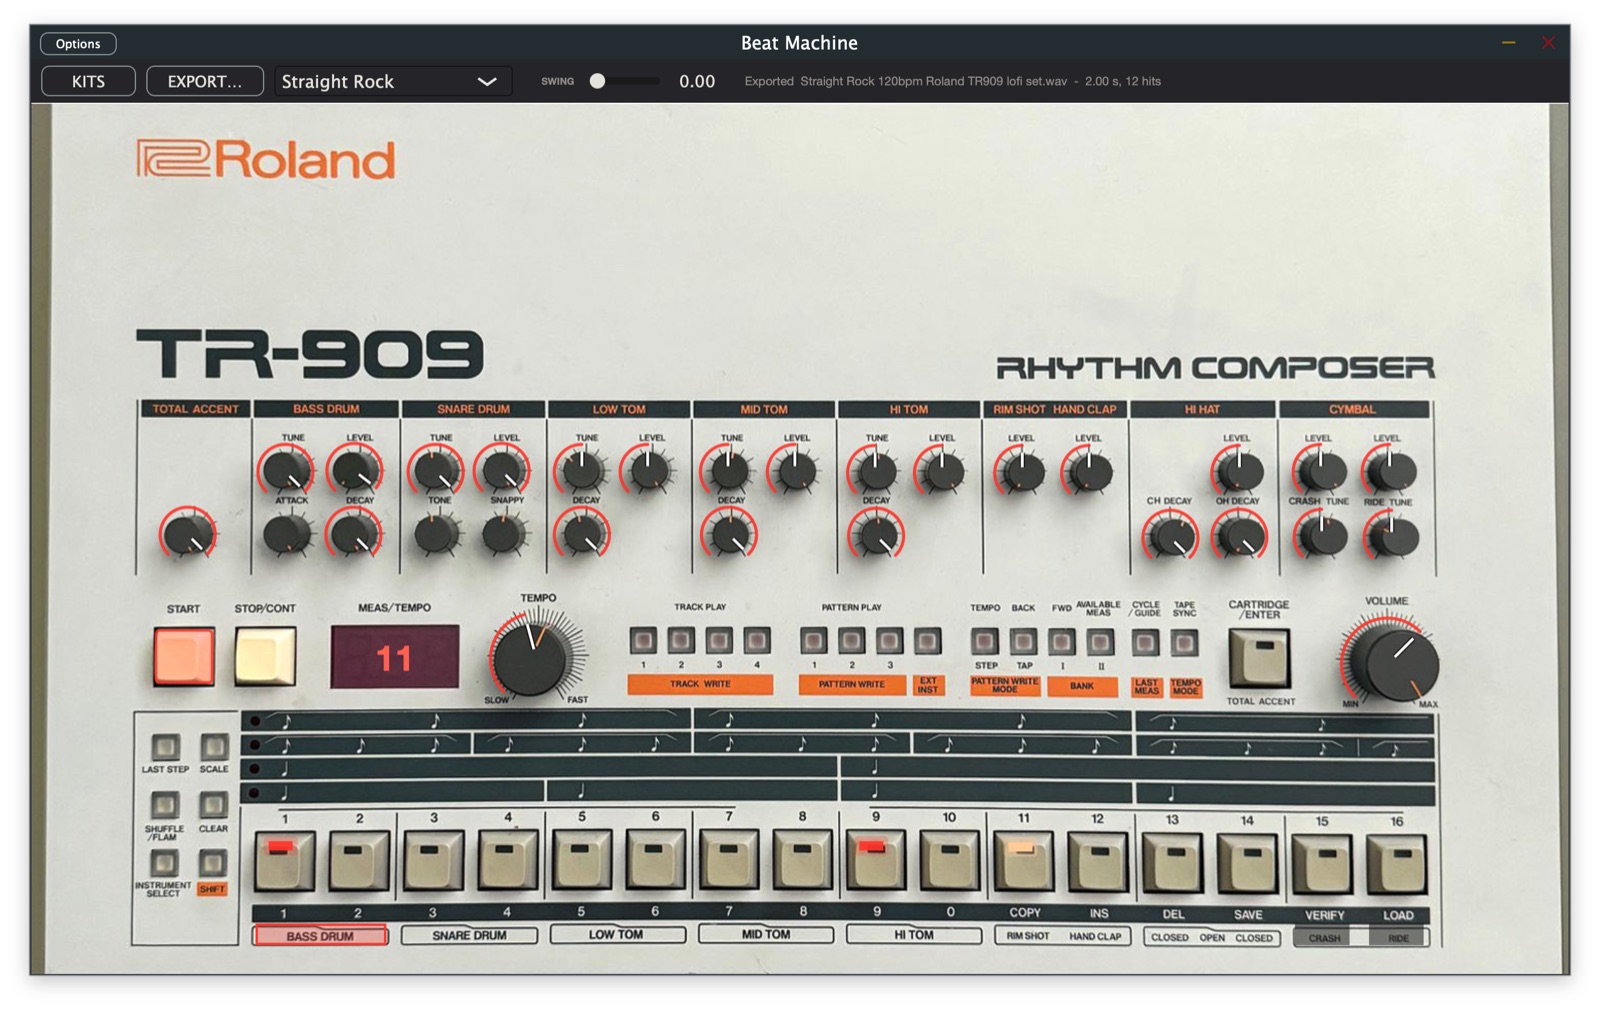Toggle step button 13 (DEL)
This screenshot has height=1010, width=1600.
[1173, 862]
